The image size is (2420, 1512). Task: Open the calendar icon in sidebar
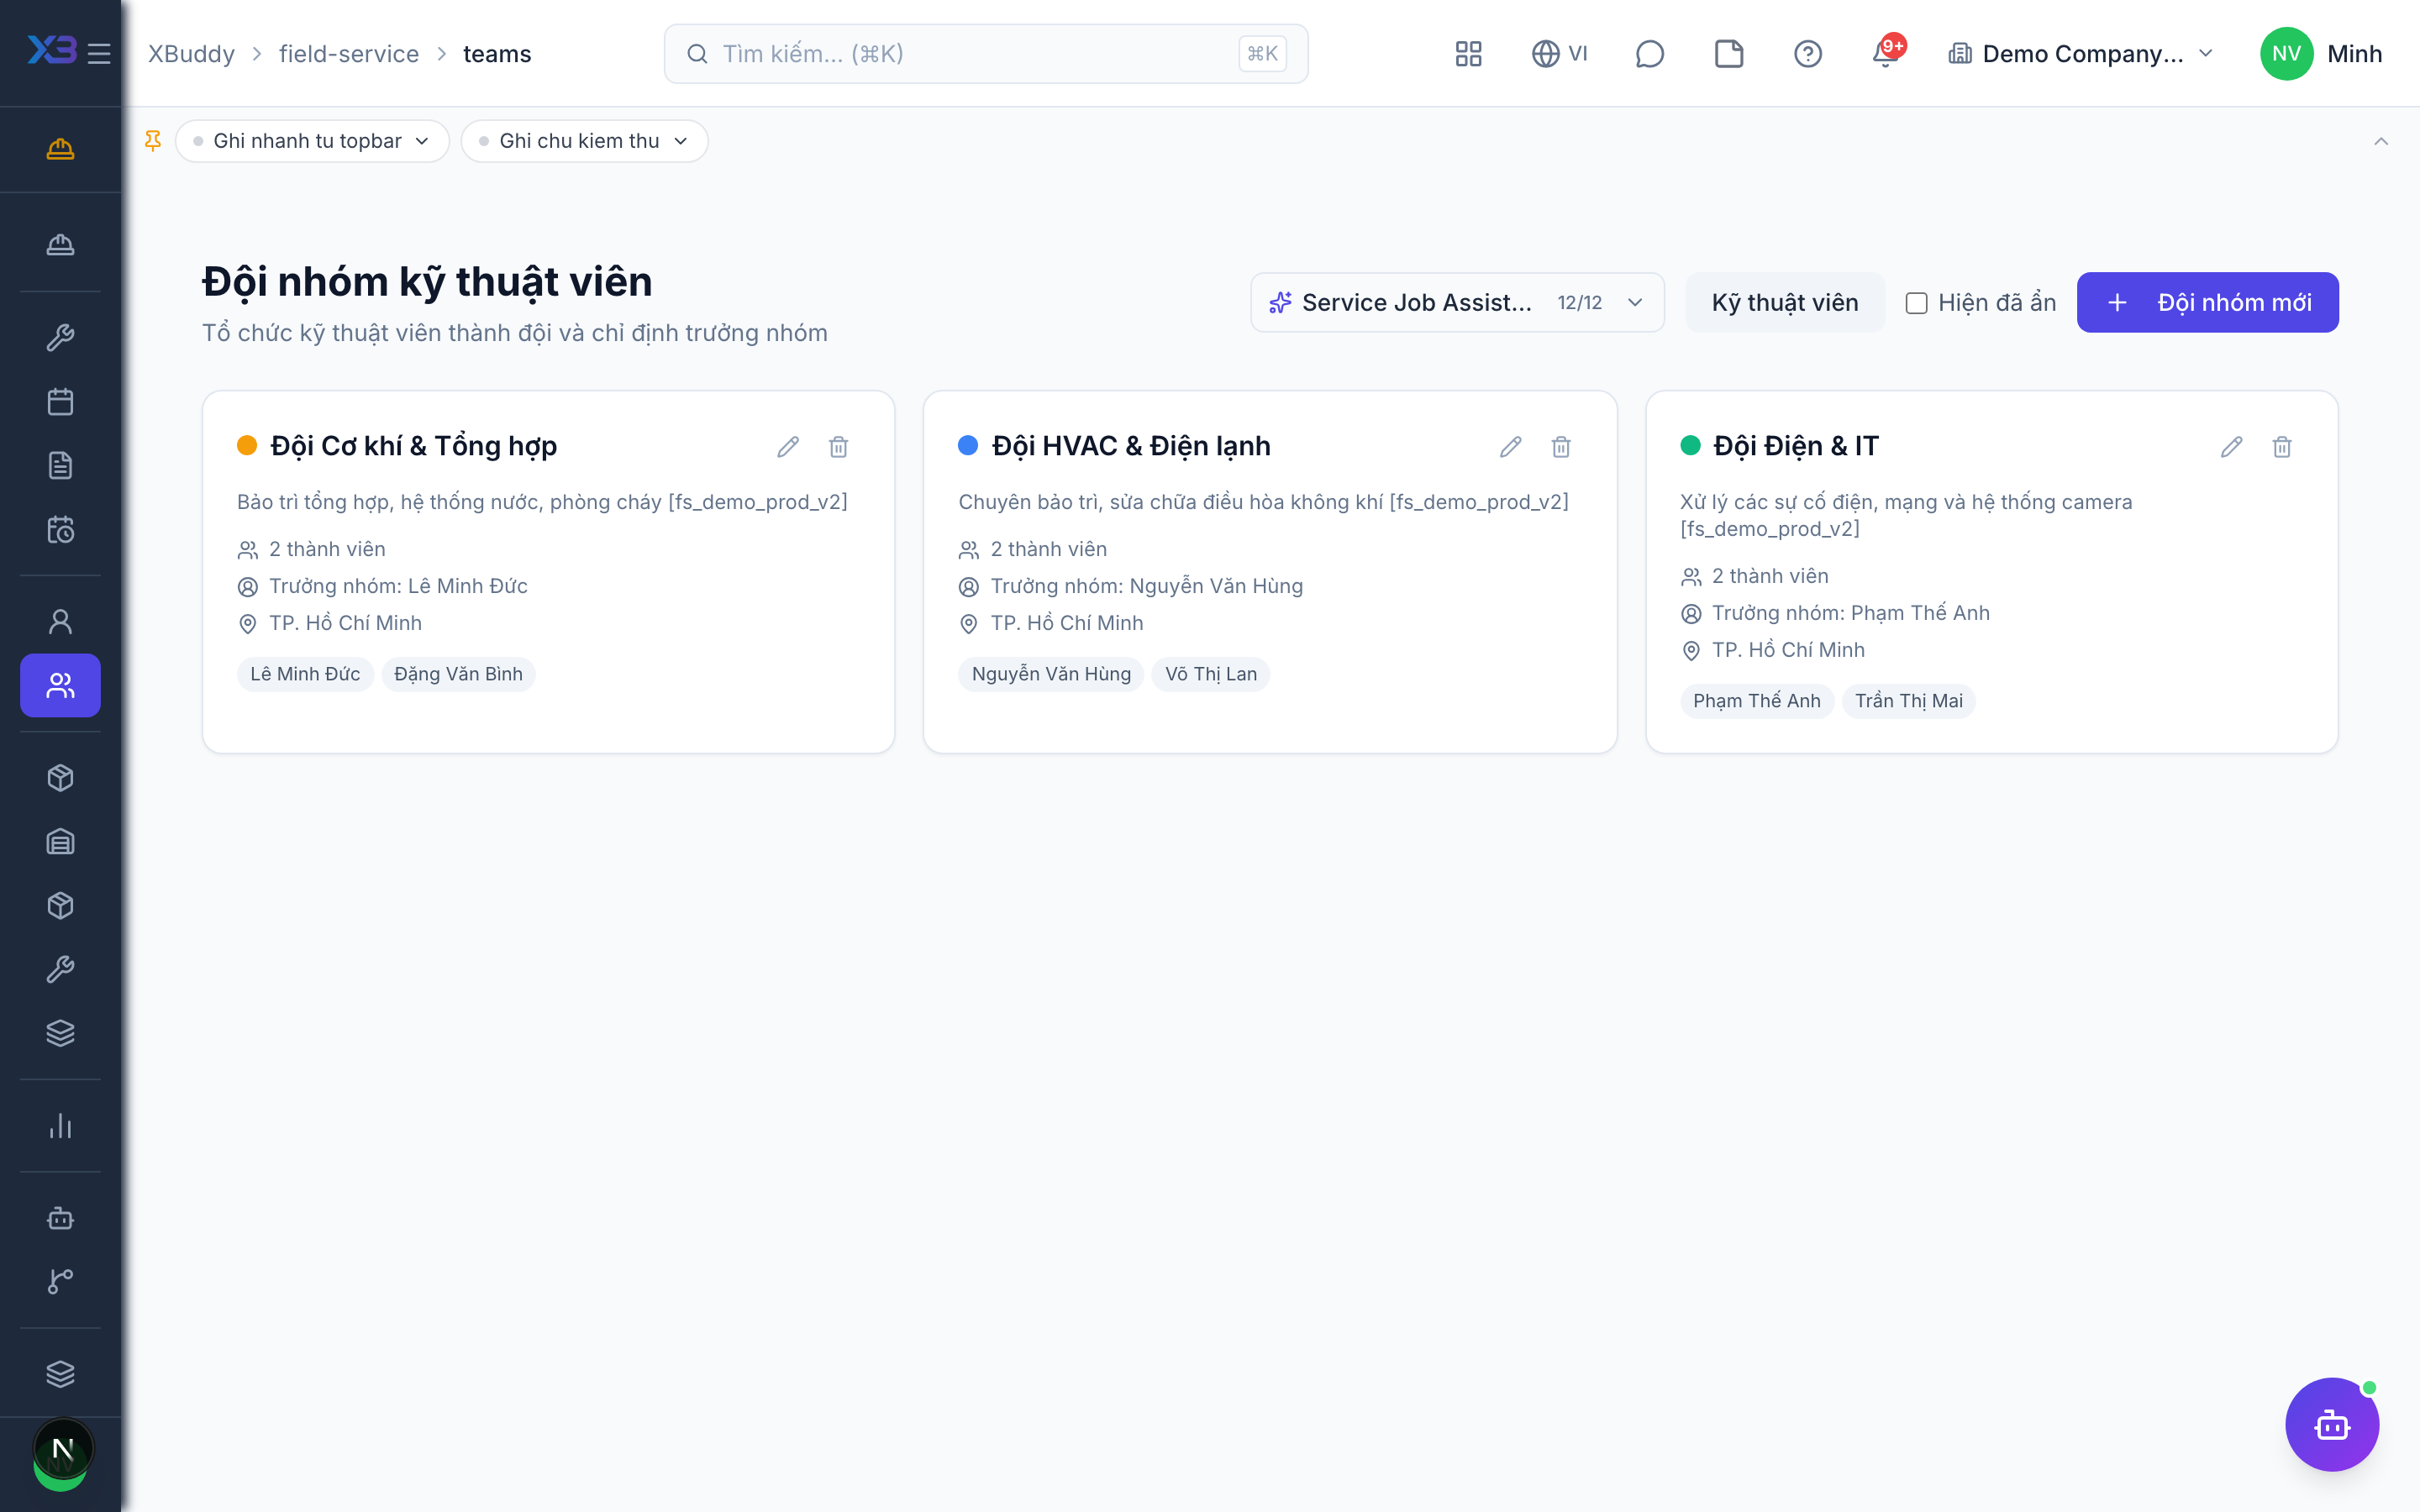(60, 402)
